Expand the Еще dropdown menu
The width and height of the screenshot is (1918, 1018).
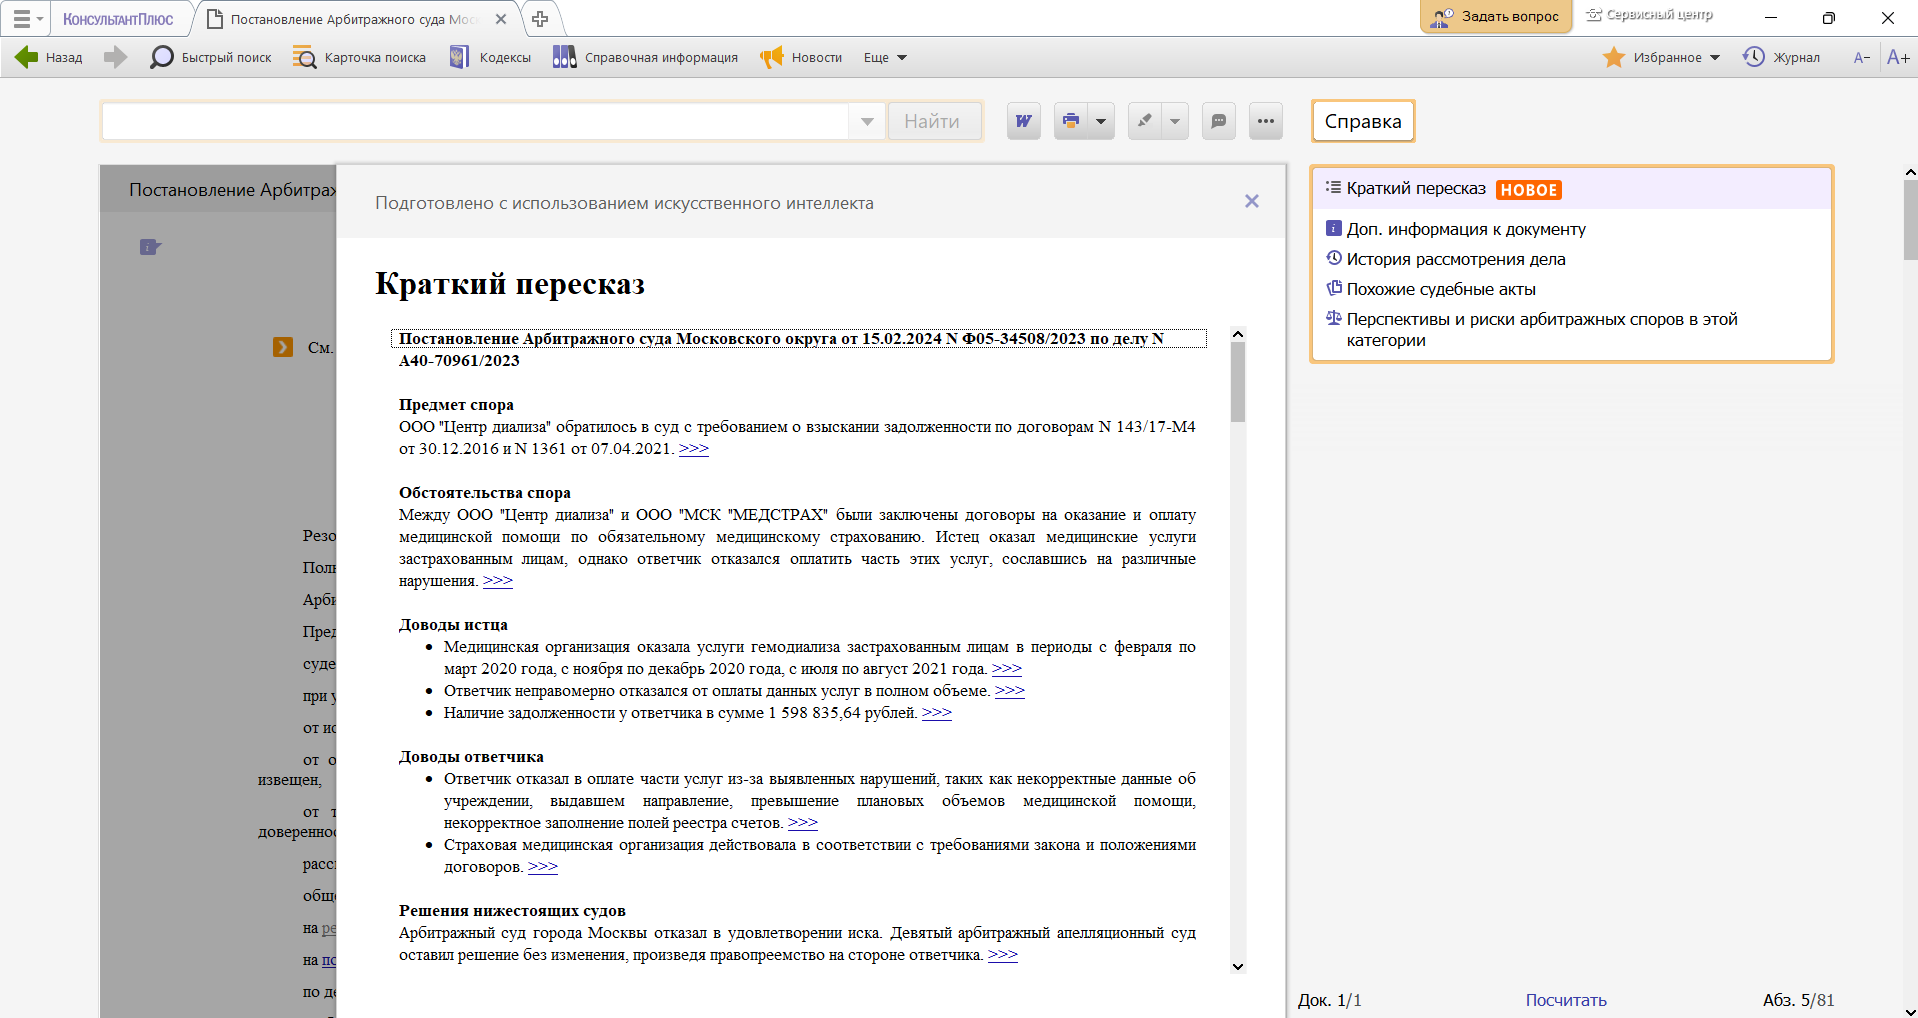(885, 58)
